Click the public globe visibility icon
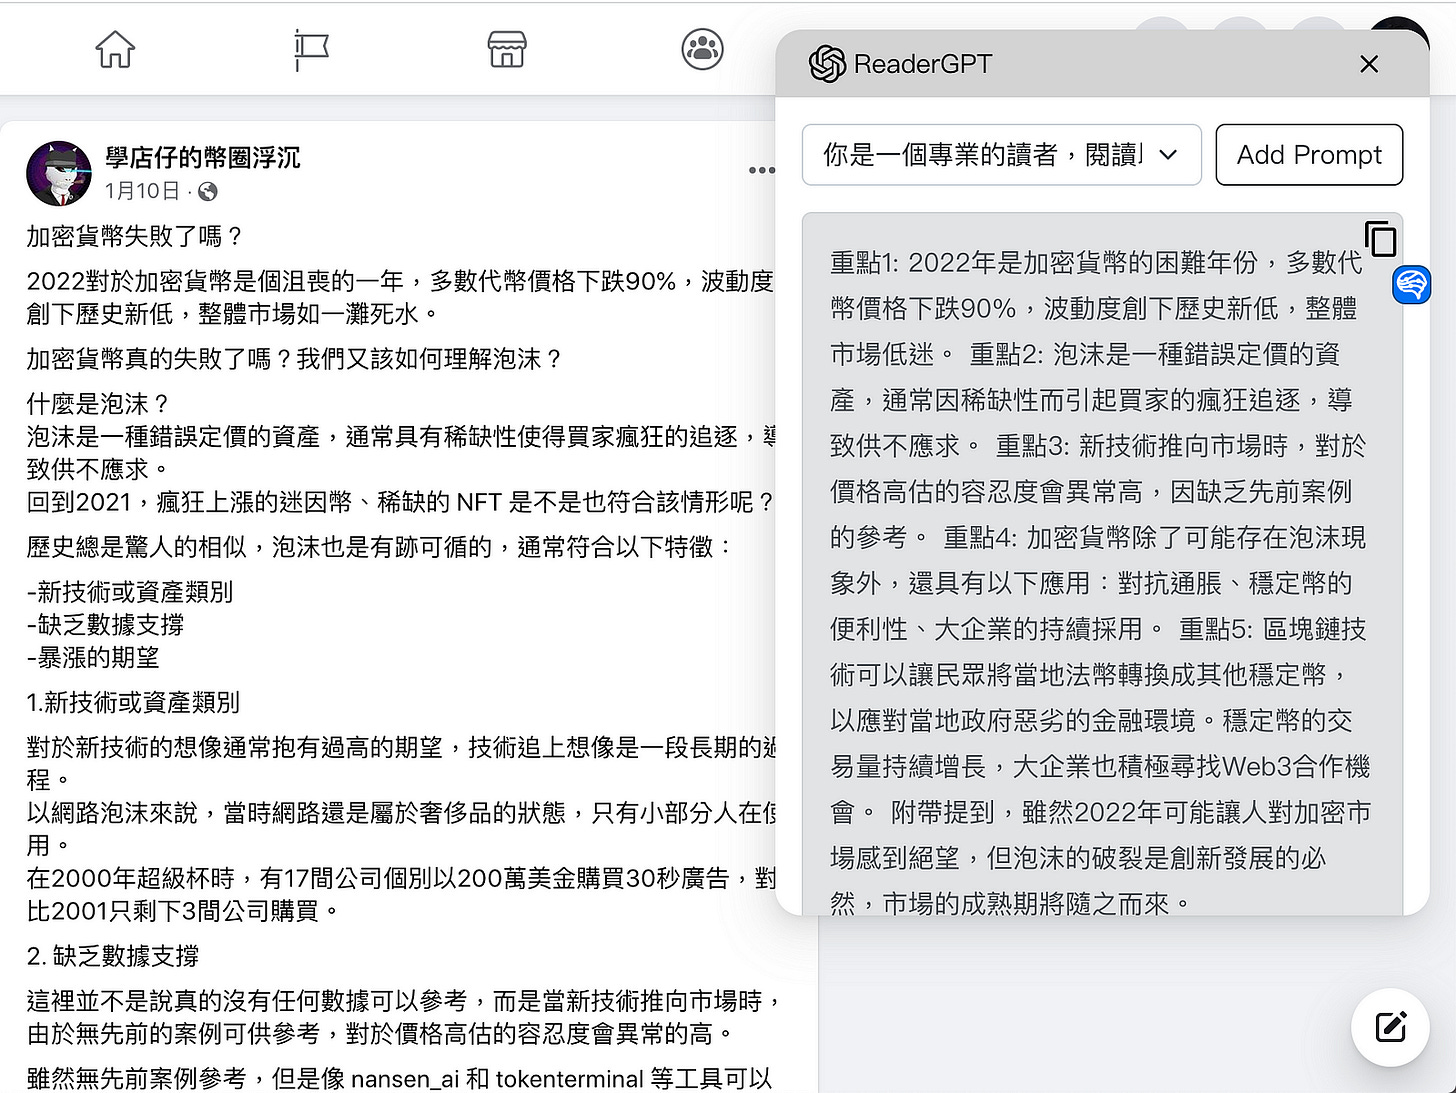 coord(208,191)
